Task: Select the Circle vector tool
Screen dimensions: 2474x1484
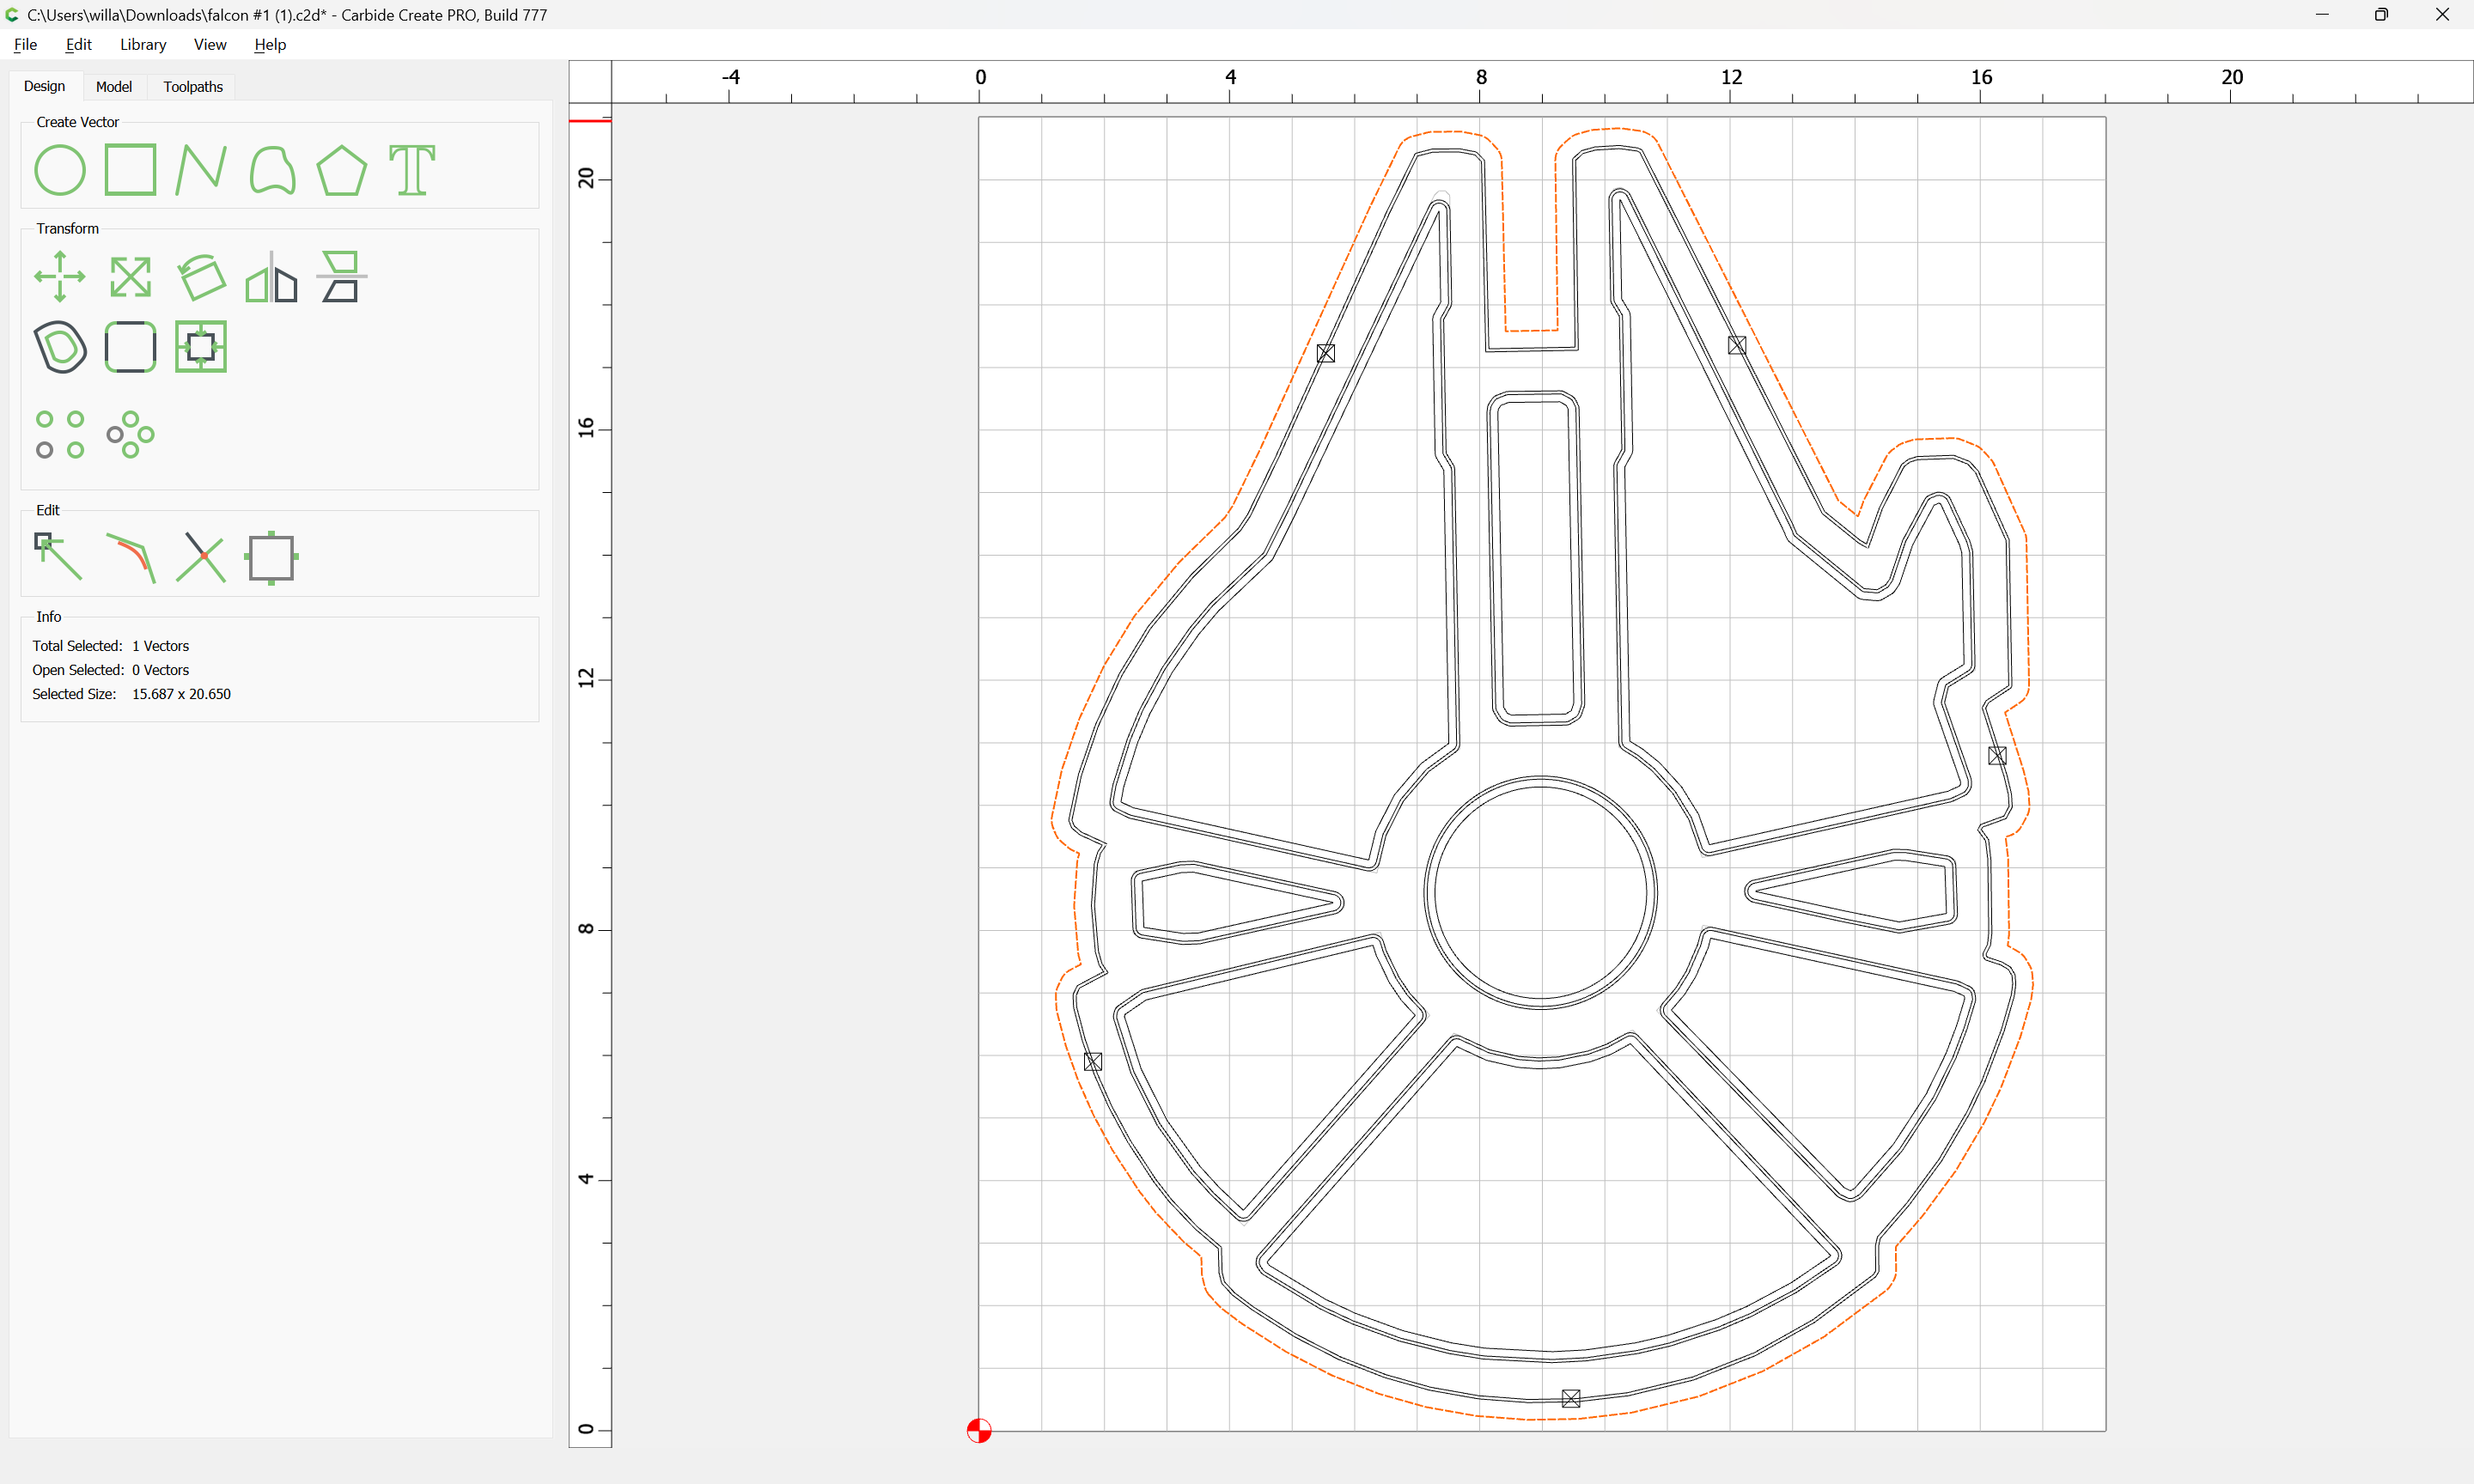Action: (x=60, y=170)
